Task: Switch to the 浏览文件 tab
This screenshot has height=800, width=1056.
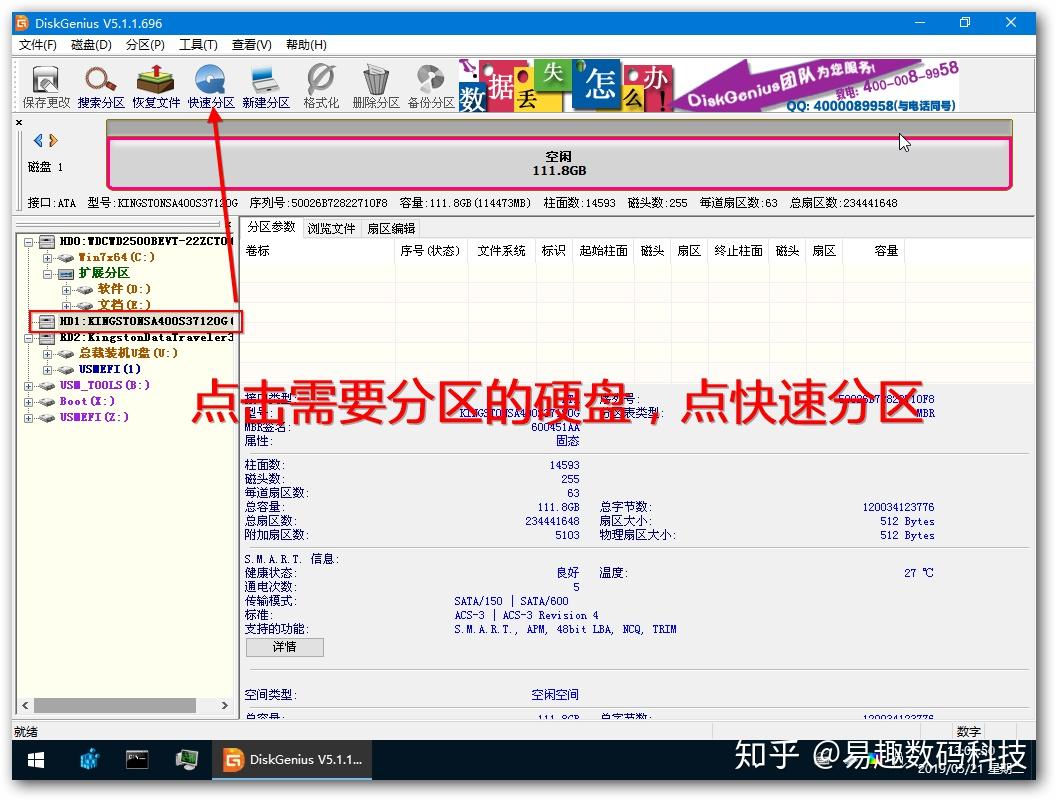Action: [x=331, y=228]
